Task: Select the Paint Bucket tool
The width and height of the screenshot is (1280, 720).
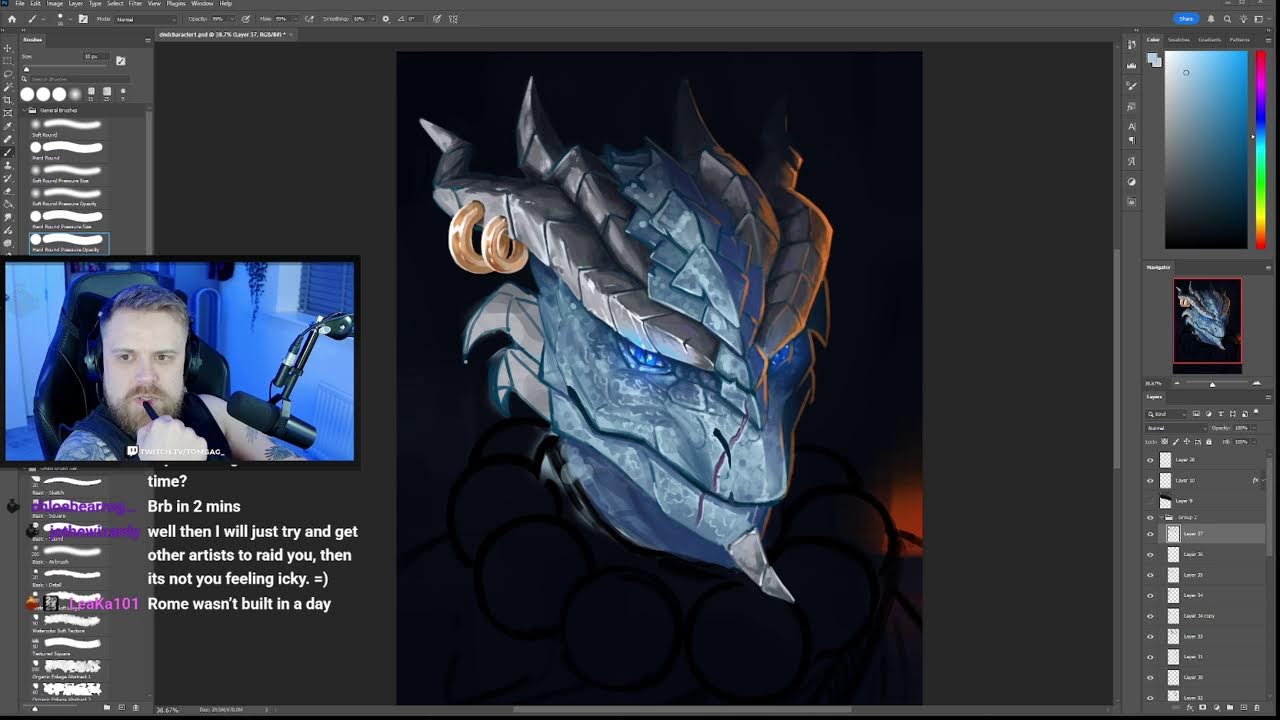Action: pyautogui.click(x=8, y=204)
